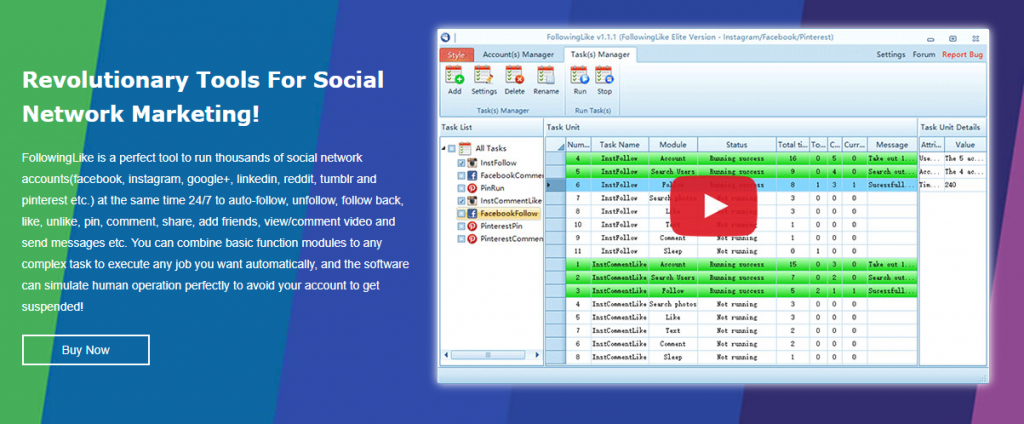1024x424 pixels.
Task: Click the 'Like' cell in InstCommentLike row 5
Action: (673, 318)
